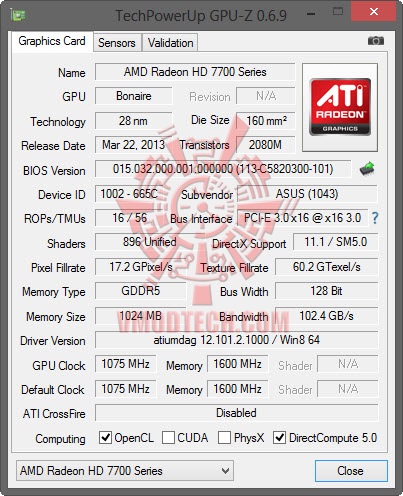Switch to the Validation tab
The image size is (403, 496).
170,43
